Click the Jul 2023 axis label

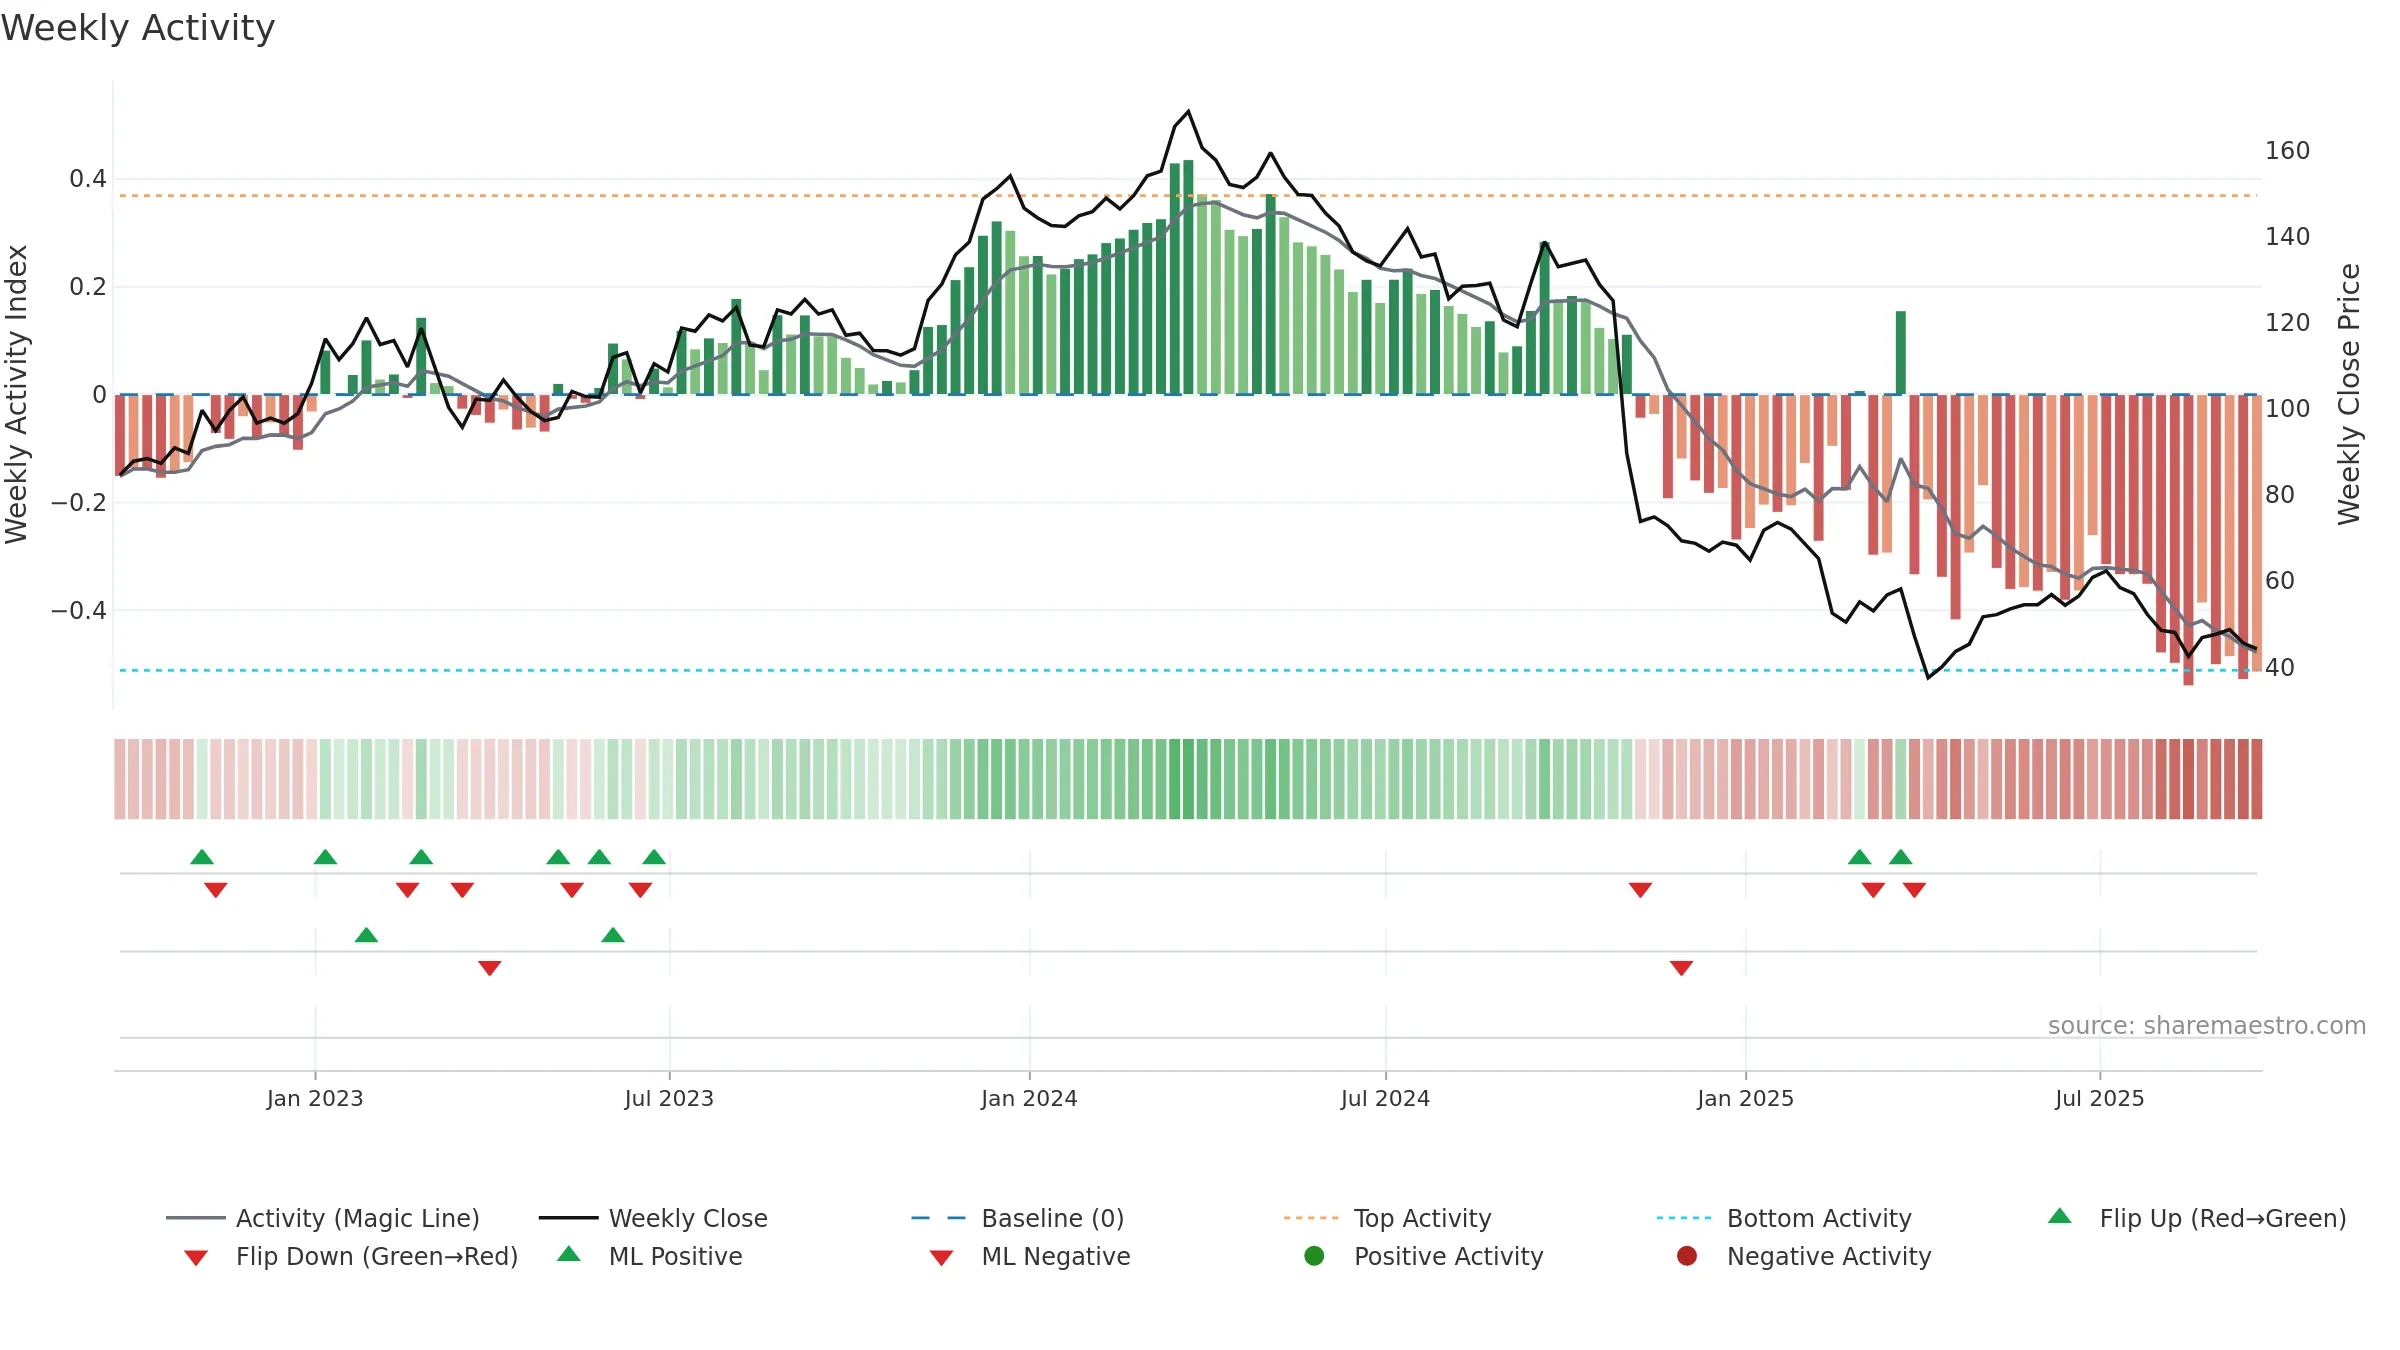[x=669, y=1098]
